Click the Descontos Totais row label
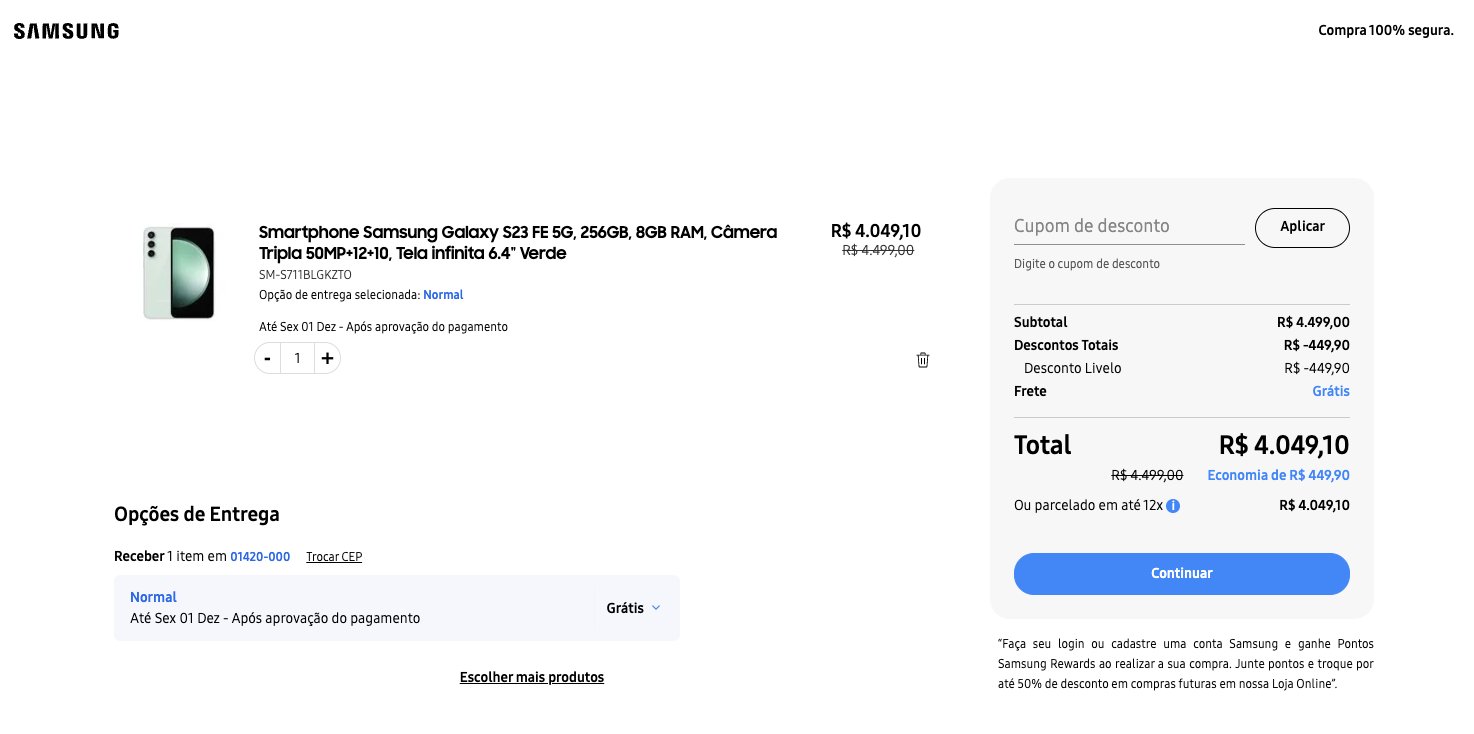 click(1066, 346)
